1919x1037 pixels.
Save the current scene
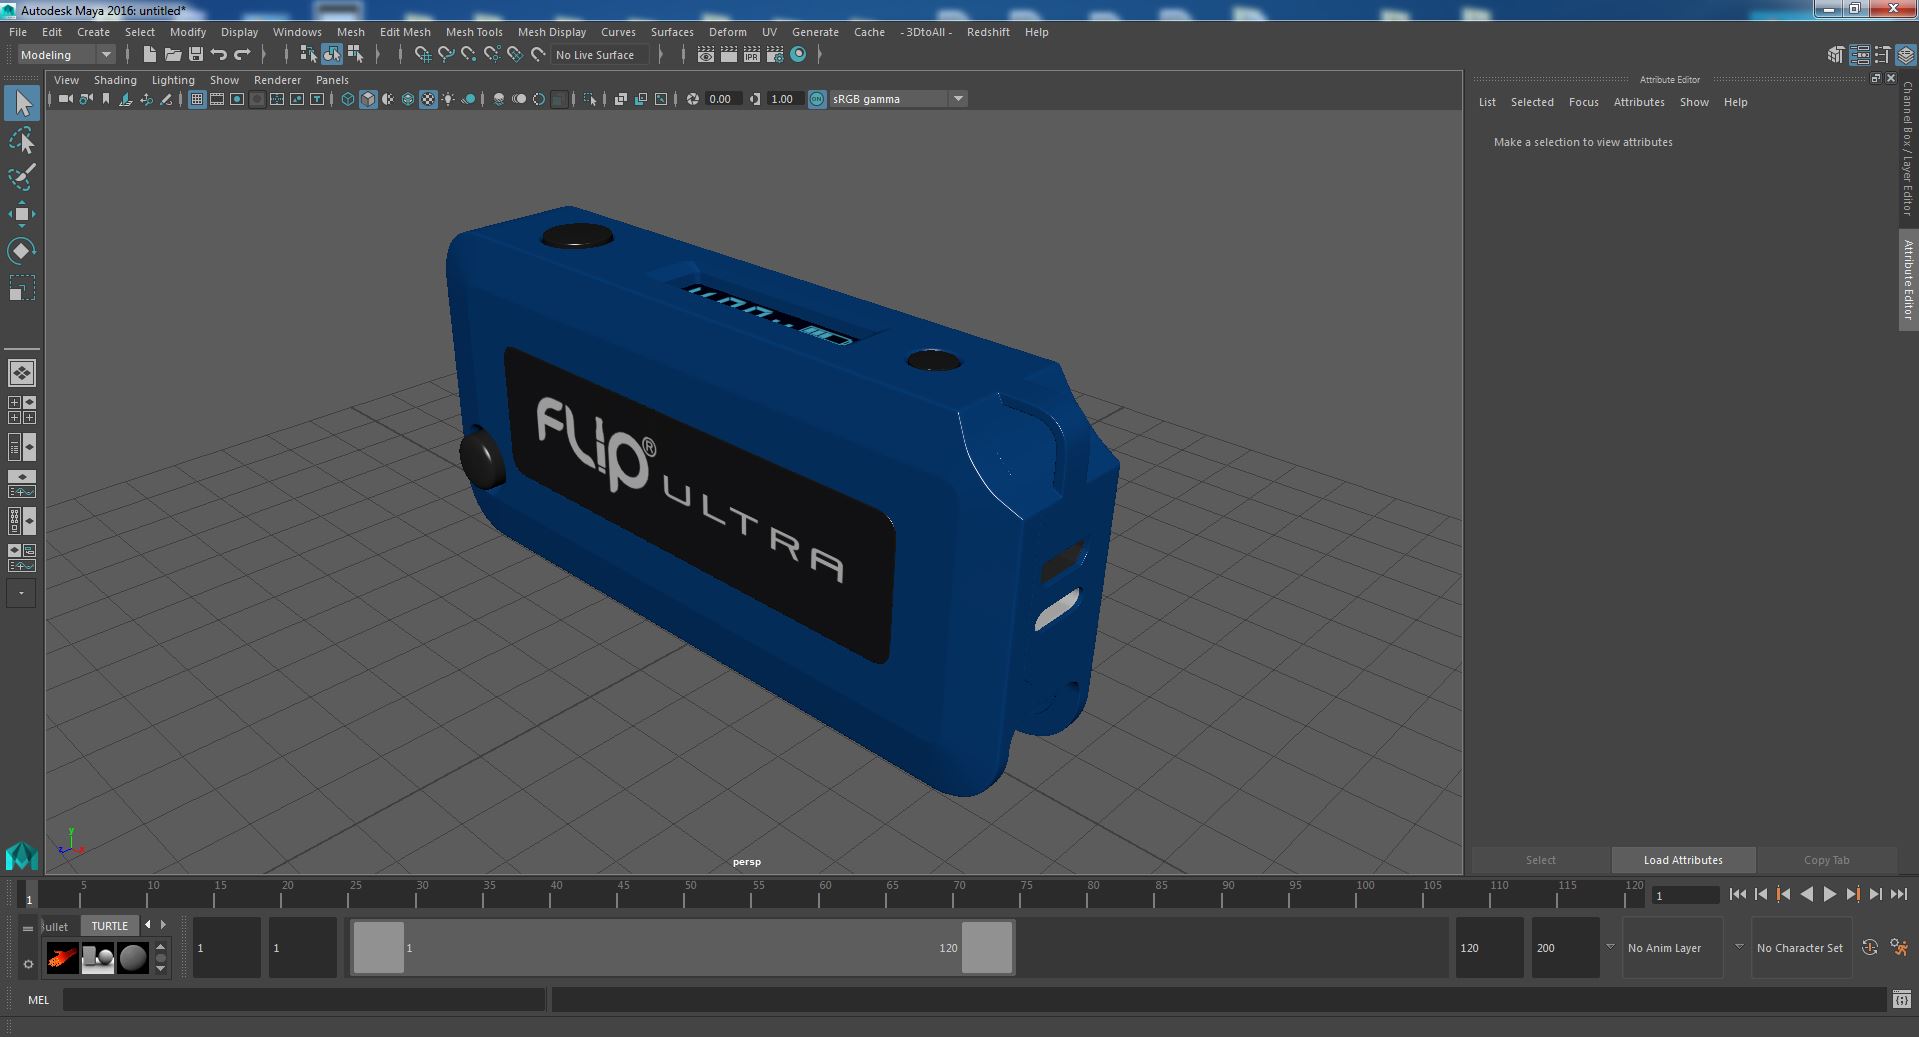[x=196, y=55]
